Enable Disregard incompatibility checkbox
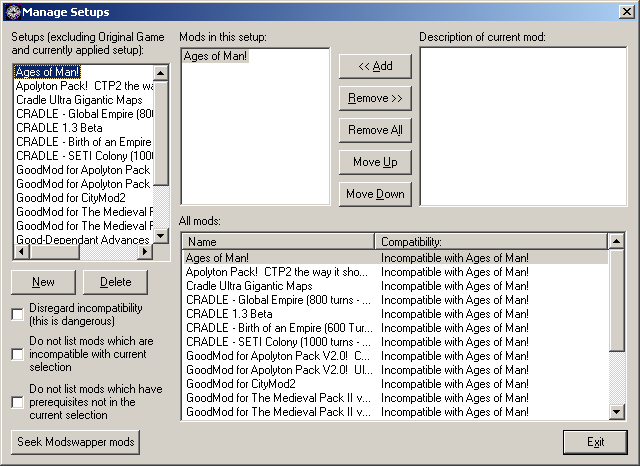Screen dimensions: 640x466 (17, 315)
